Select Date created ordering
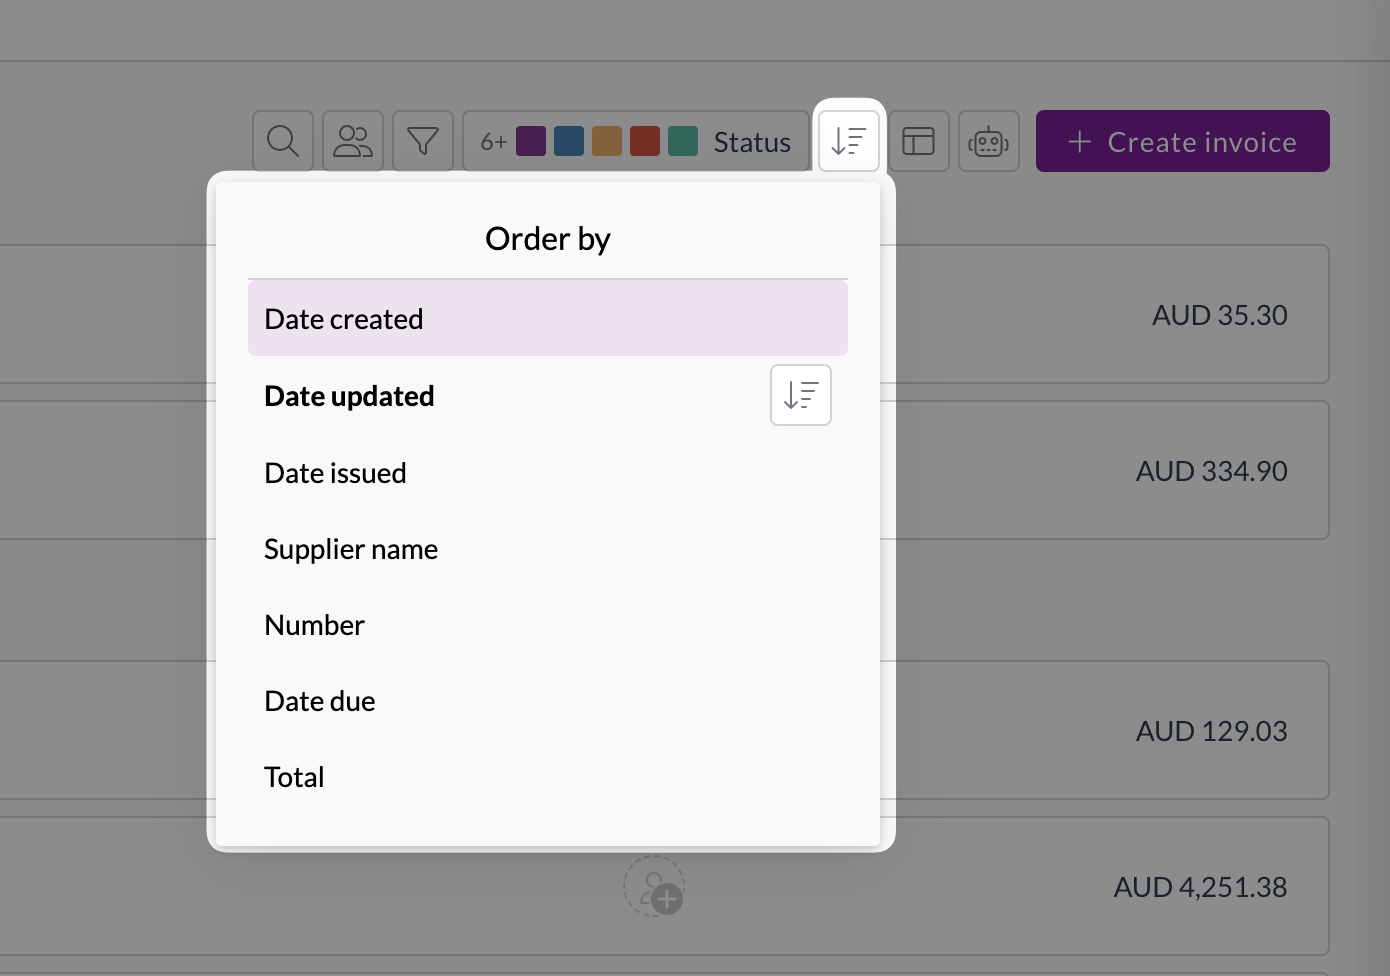Screen dimensions: 1390x976 (548, 318)
